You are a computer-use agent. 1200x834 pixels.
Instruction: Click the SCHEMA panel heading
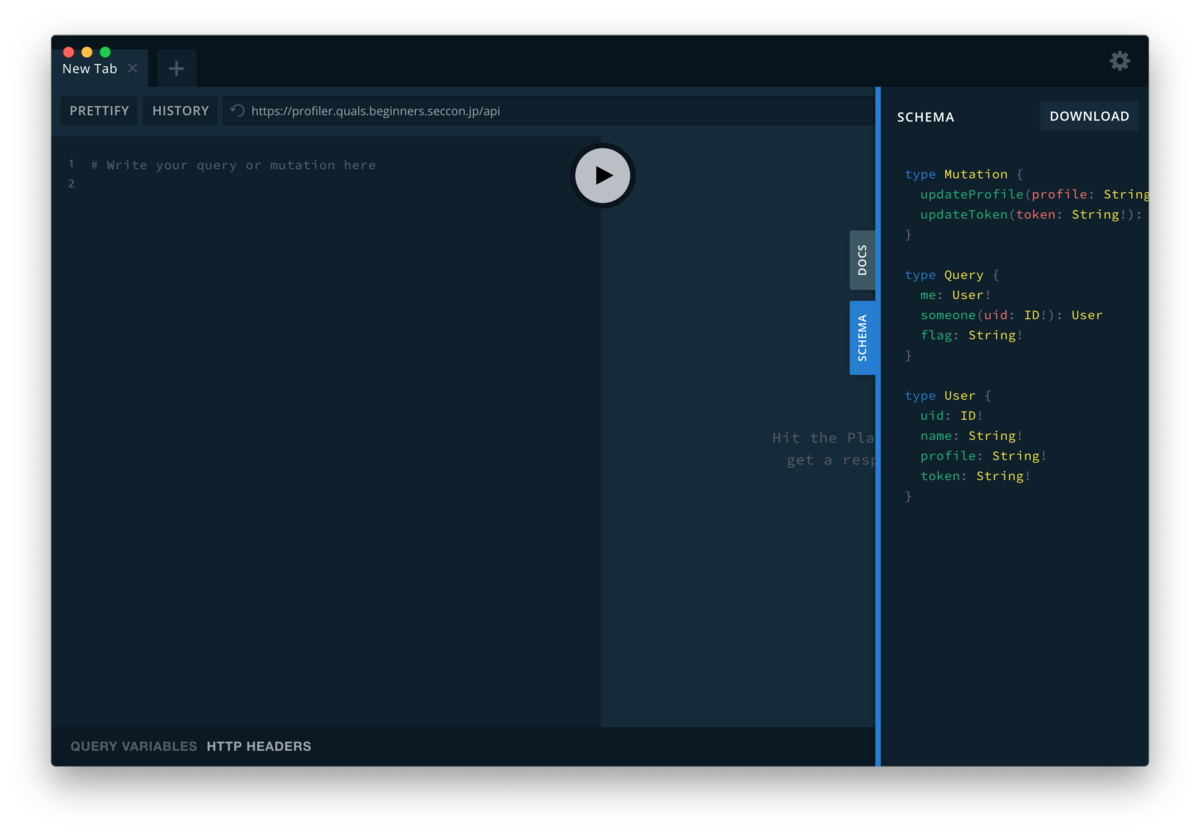(926, 117)
